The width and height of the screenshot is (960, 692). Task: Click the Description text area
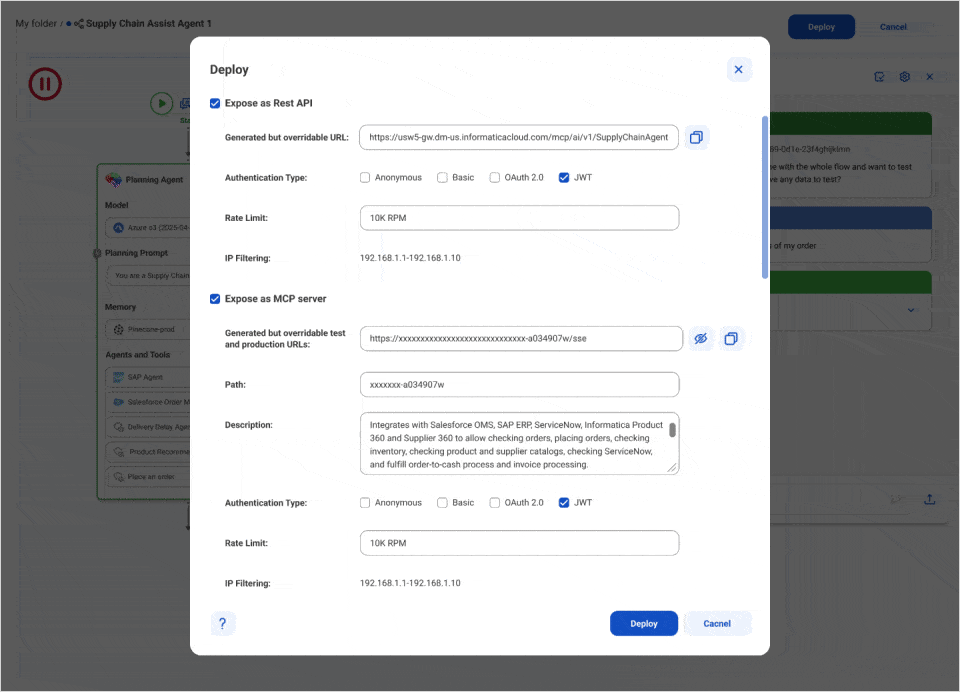coord(519,444)
